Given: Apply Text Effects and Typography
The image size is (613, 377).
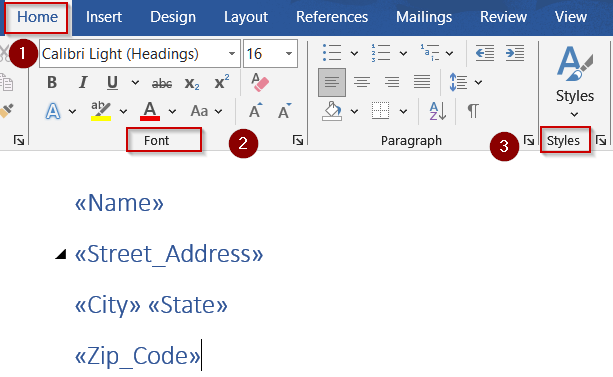Looking at the screenshot, I should (x=53, y=111).
